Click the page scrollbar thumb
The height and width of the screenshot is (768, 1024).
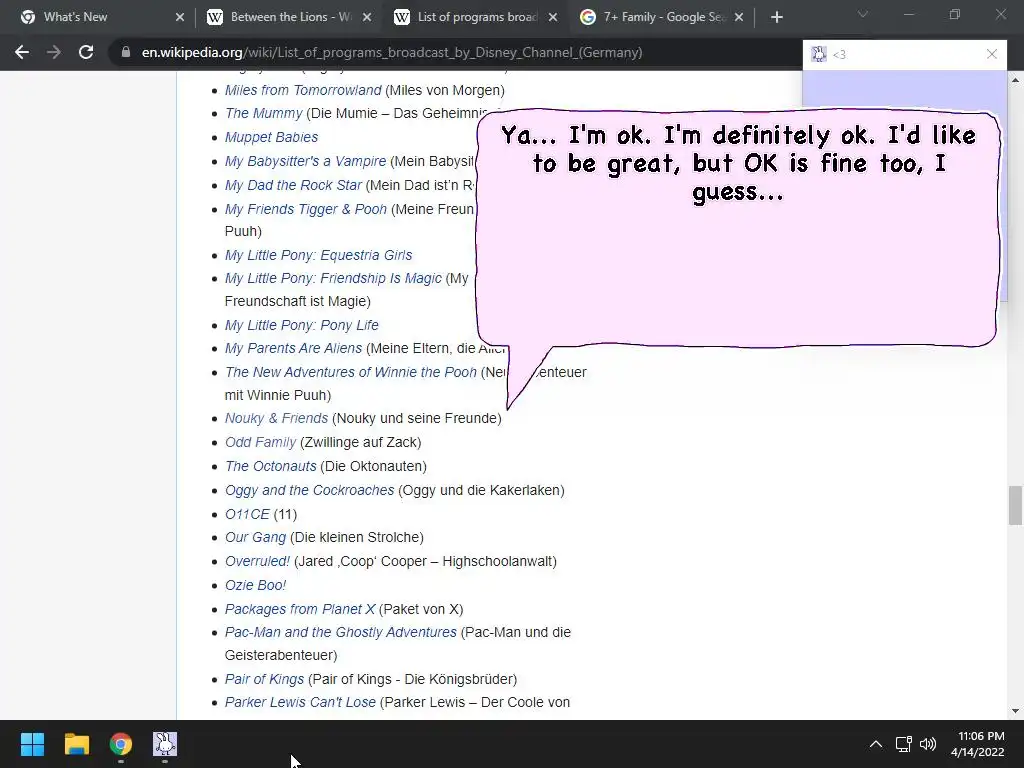pos(1015,505)
